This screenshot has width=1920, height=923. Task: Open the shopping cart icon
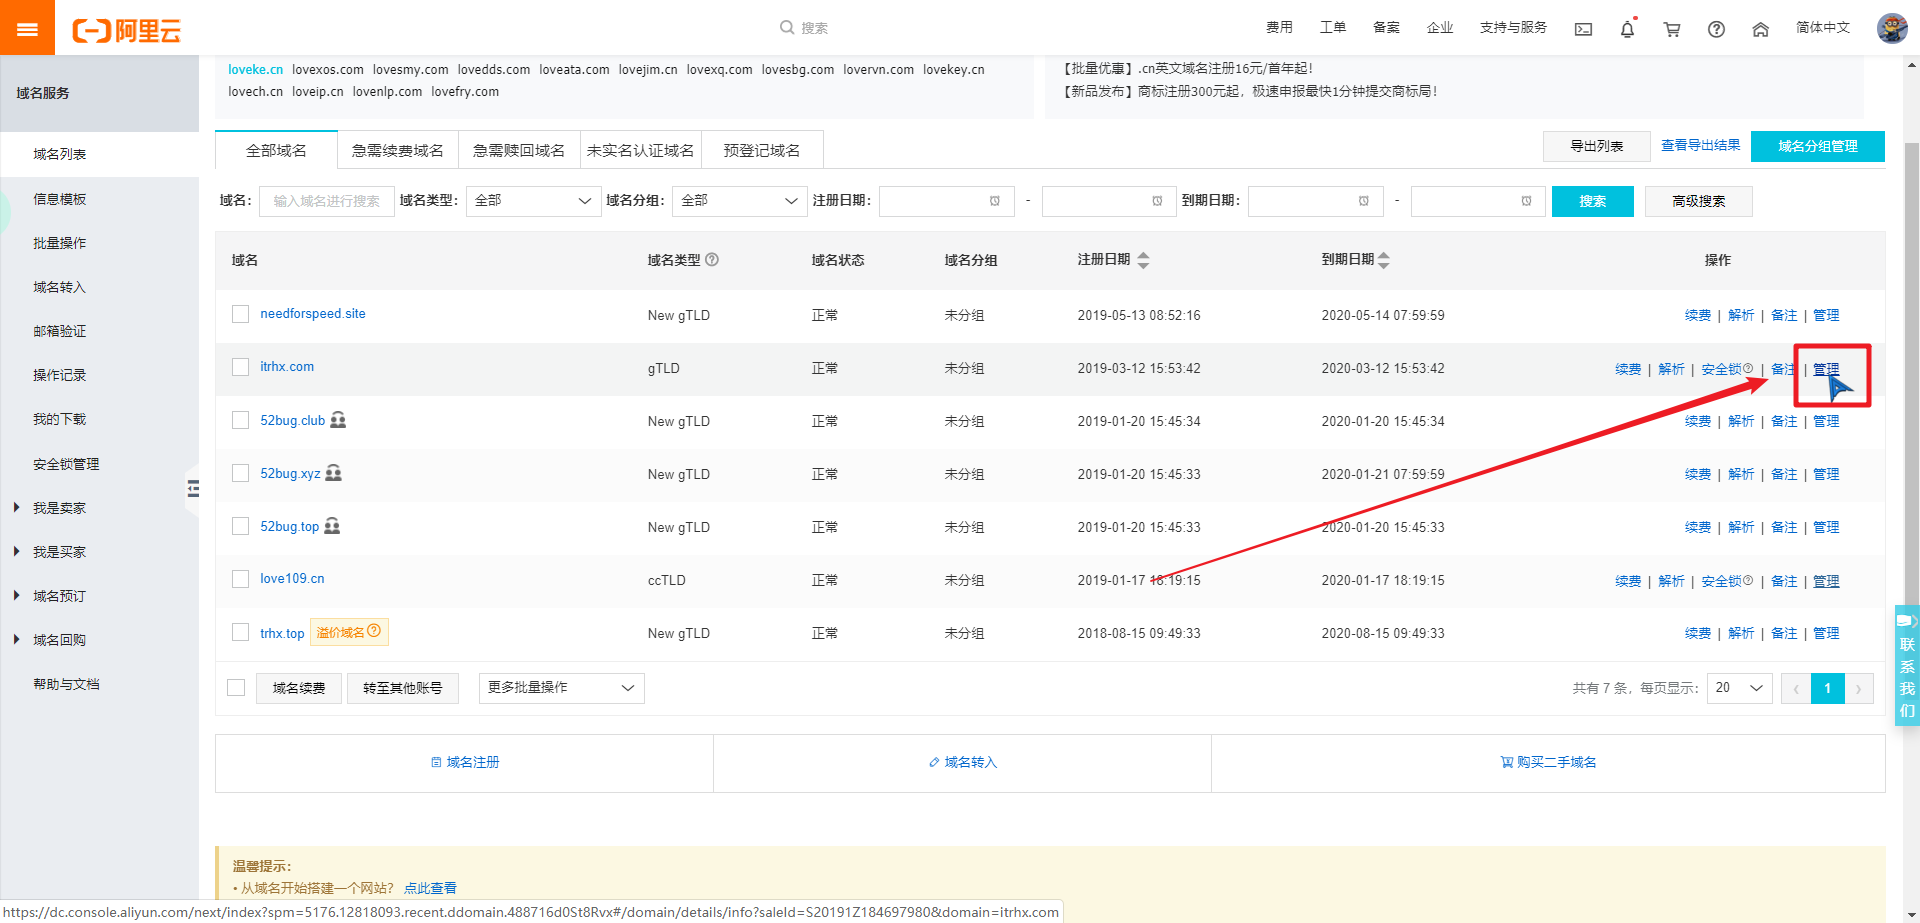click(x=1671, y=29)
